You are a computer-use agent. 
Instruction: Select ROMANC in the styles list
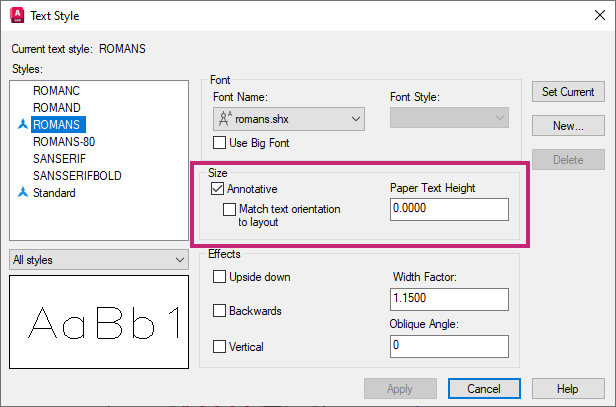tap(56, 91)
